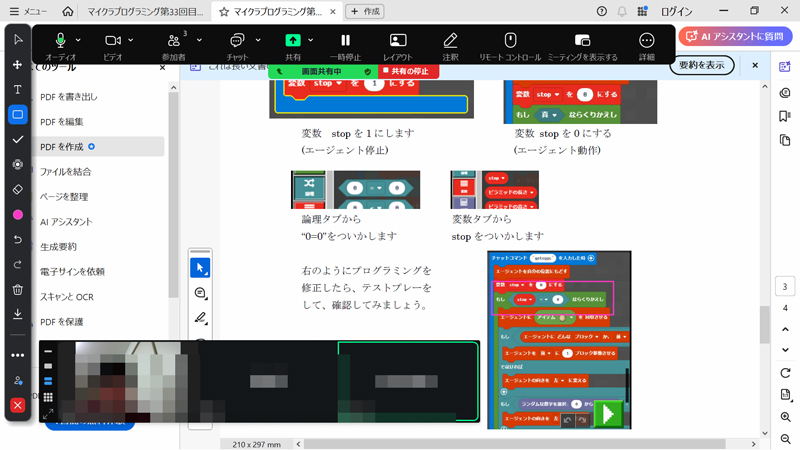Expand the participants options arrow

coord(198,40)
